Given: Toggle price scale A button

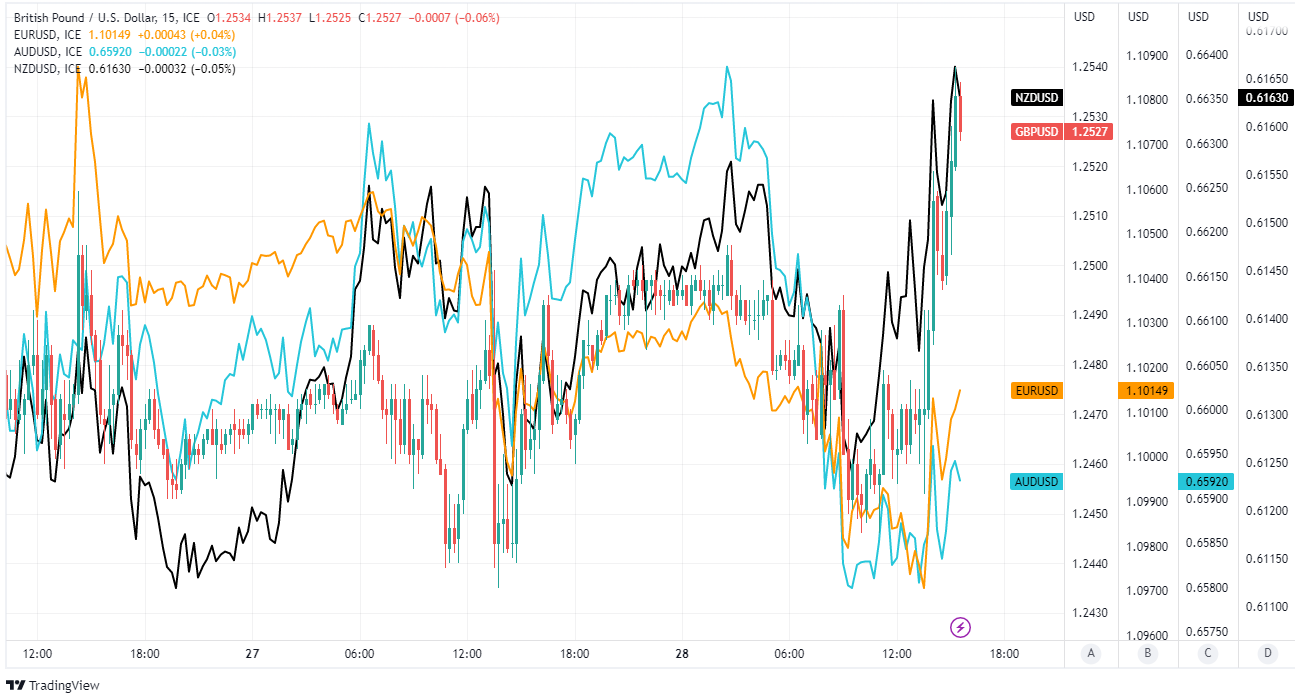Looking at the screenshot, I should pyautogui.click(x=1091, y=654).
